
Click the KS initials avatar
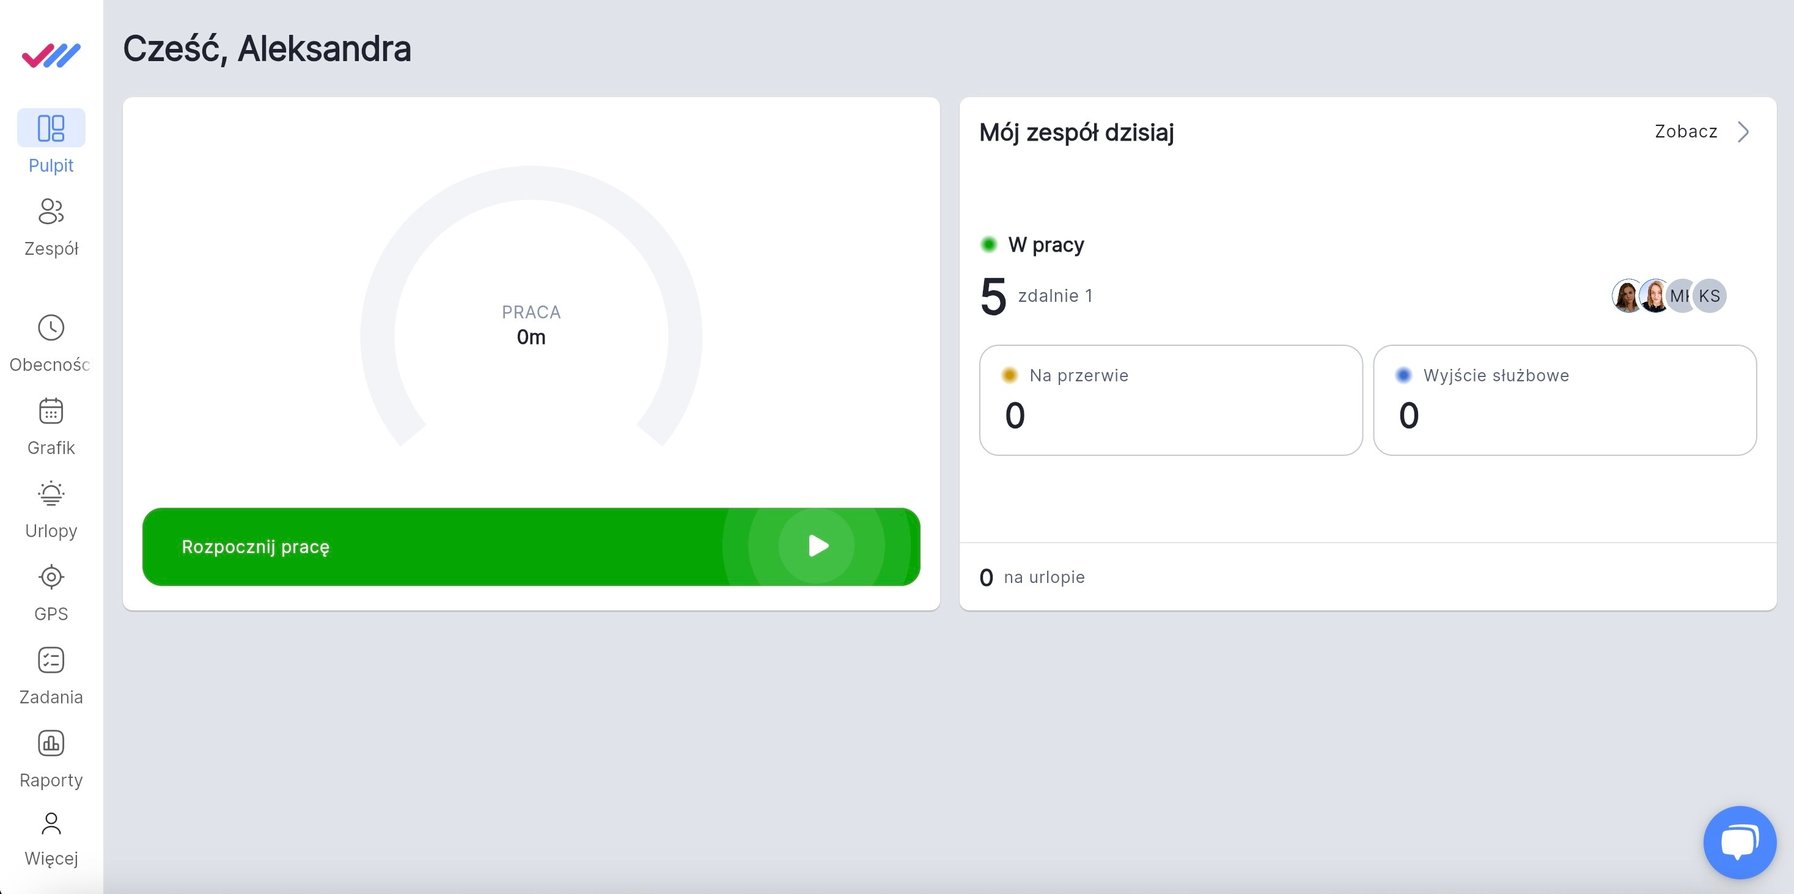tap(1711, 296)
